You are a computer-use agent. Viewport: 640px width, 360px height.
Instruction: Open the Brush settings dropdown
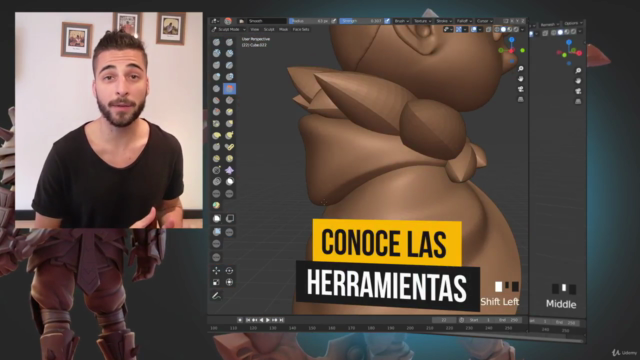(x=401, y=21)
